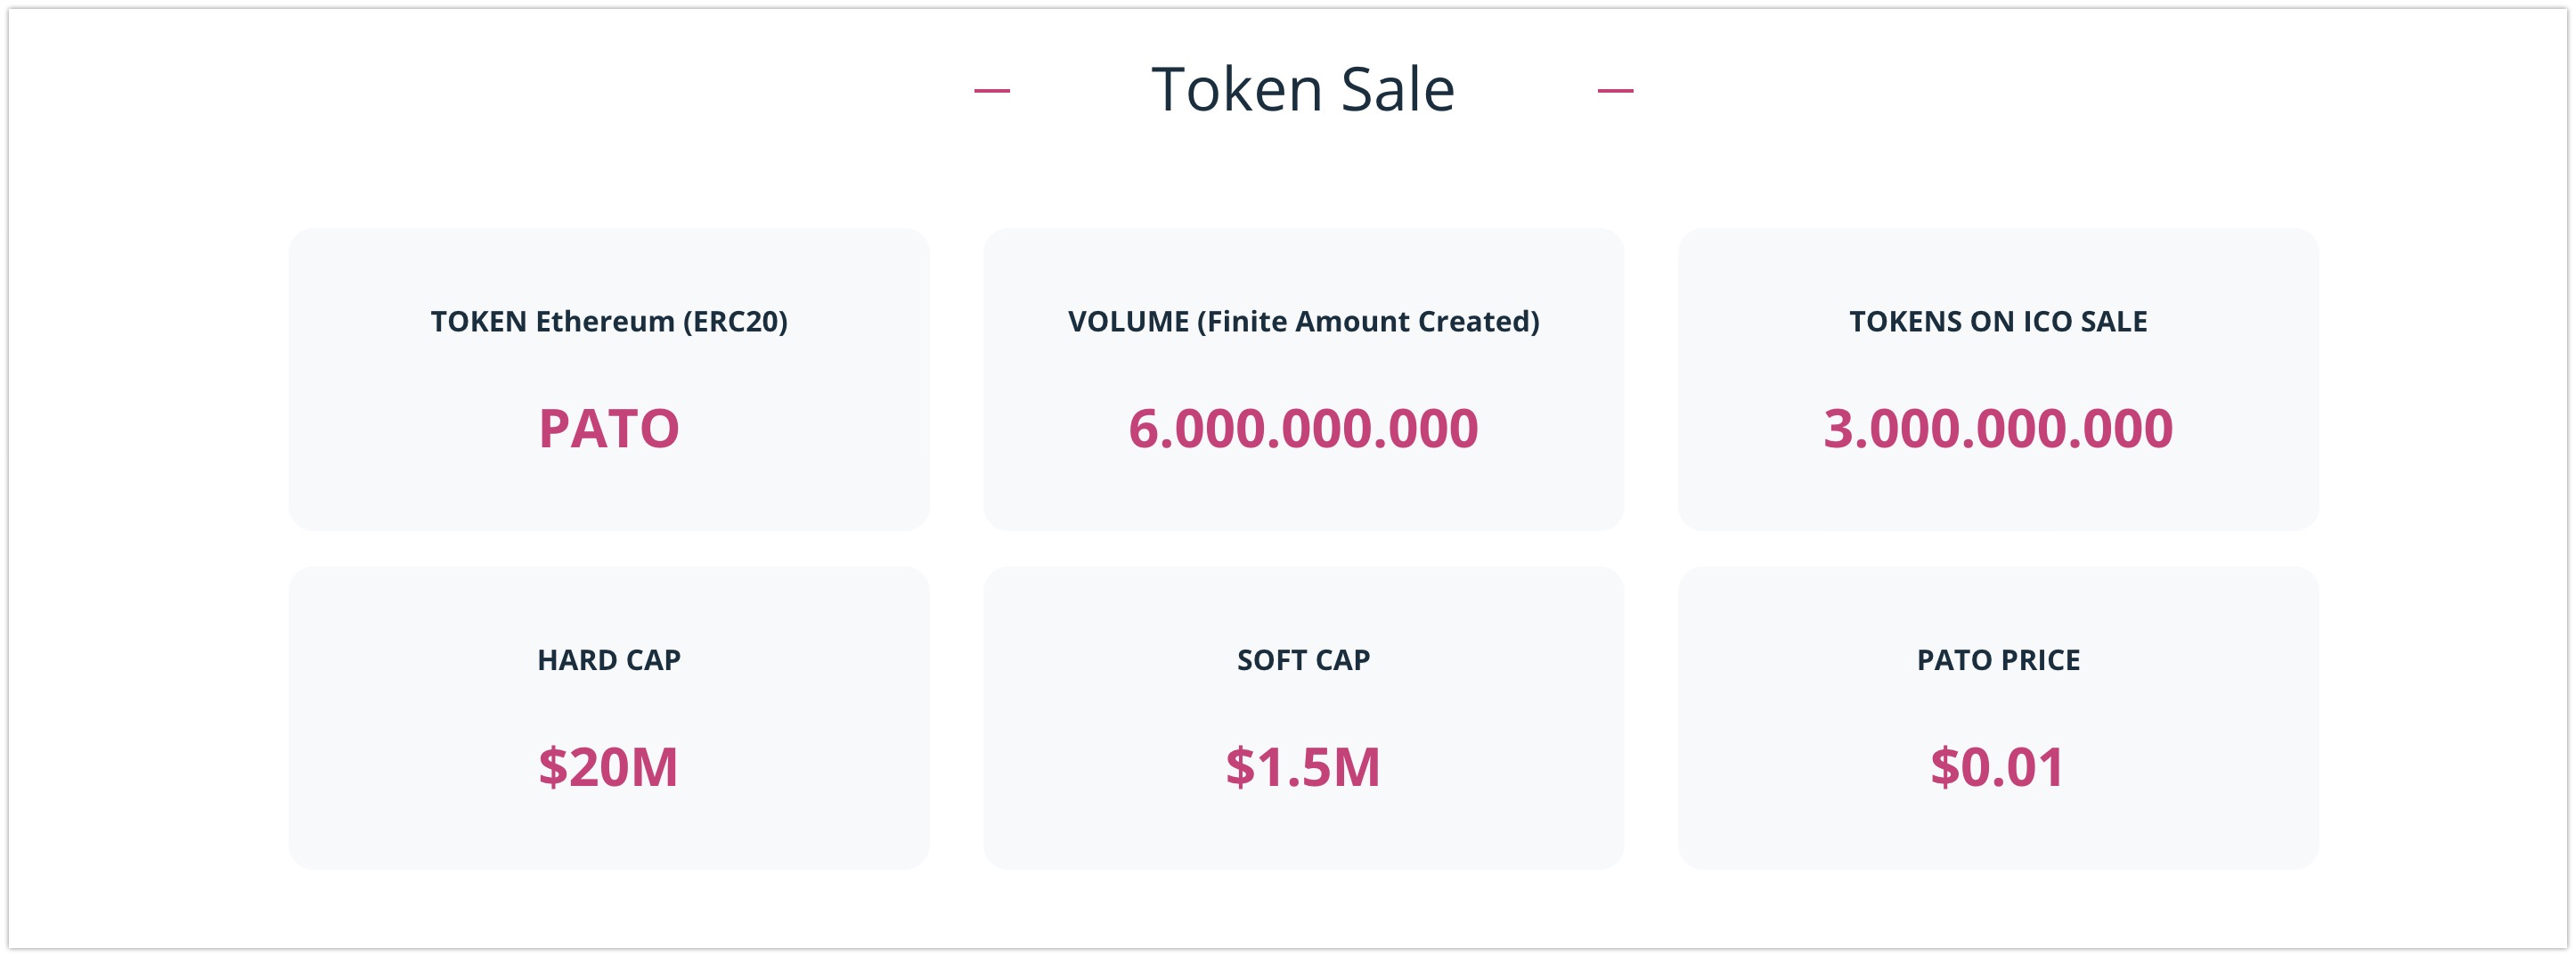The width and height of the screenshot is (2576, 957).
Task: Select the TOKENS ON ICO SALE label
Action: point(1998,321)
